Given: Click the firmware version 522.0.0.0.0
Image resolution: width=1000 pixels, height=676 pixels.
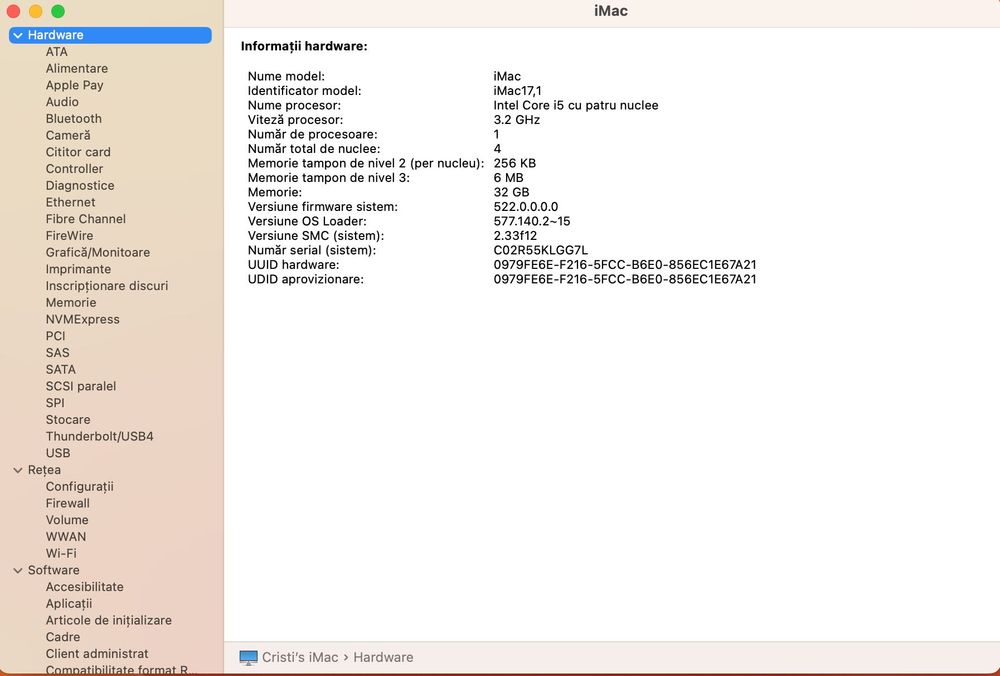Looking at the screenshot, I should point(526,207).
